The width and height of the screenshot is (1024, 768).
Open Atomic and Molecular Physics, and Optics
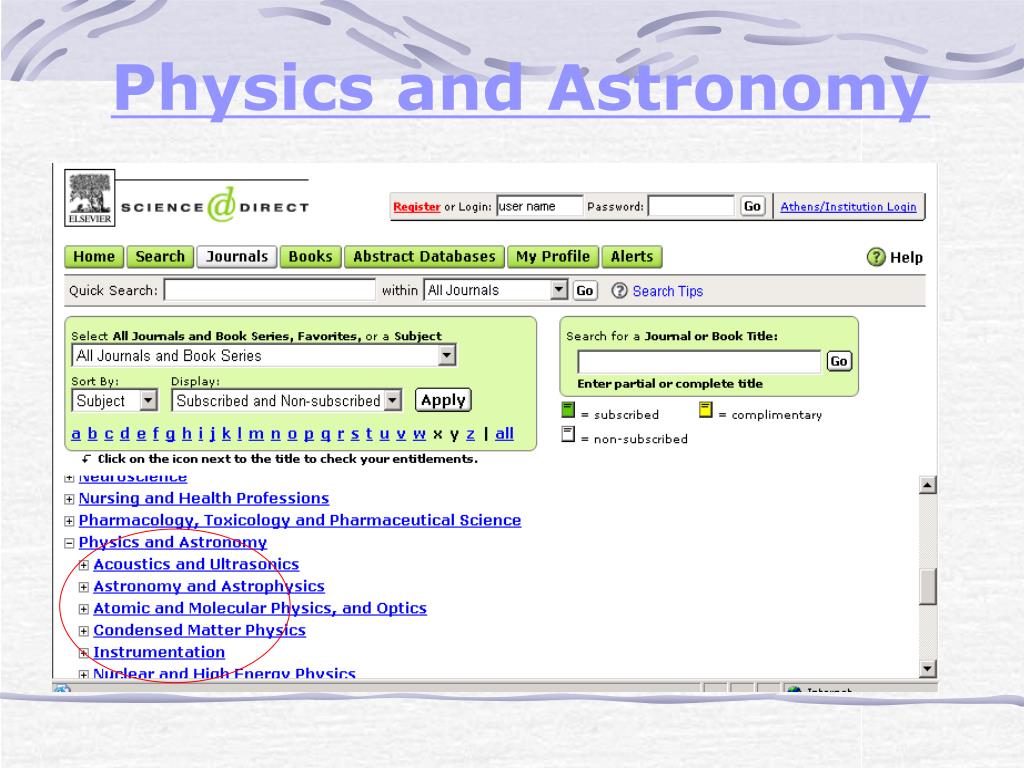click(260, 609)
